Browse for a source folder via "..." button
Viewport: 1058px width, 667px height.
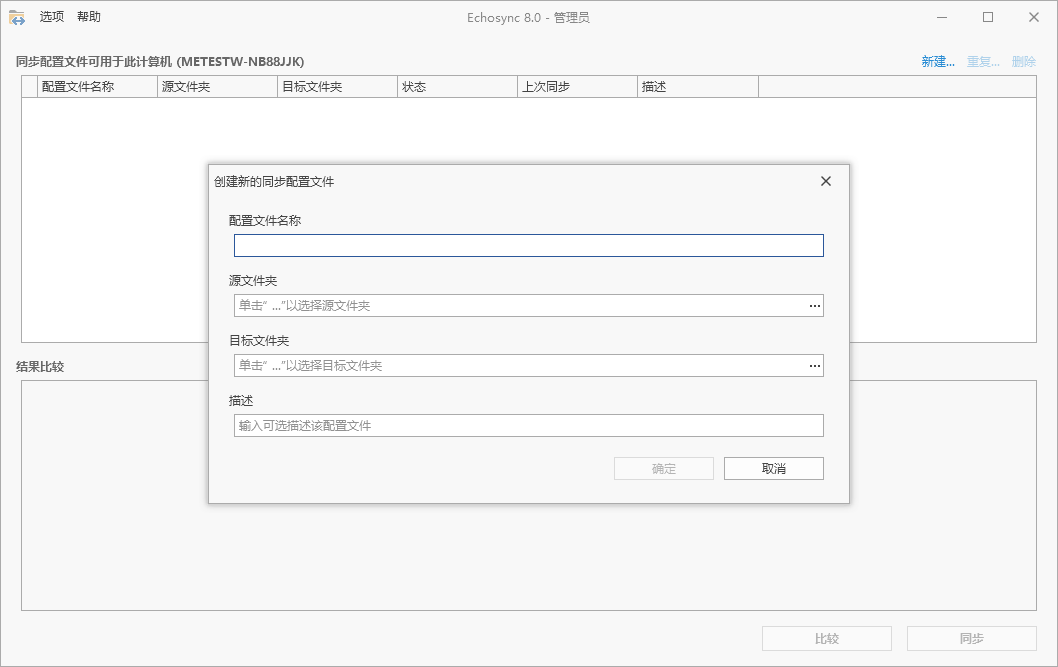coord(813,305)
